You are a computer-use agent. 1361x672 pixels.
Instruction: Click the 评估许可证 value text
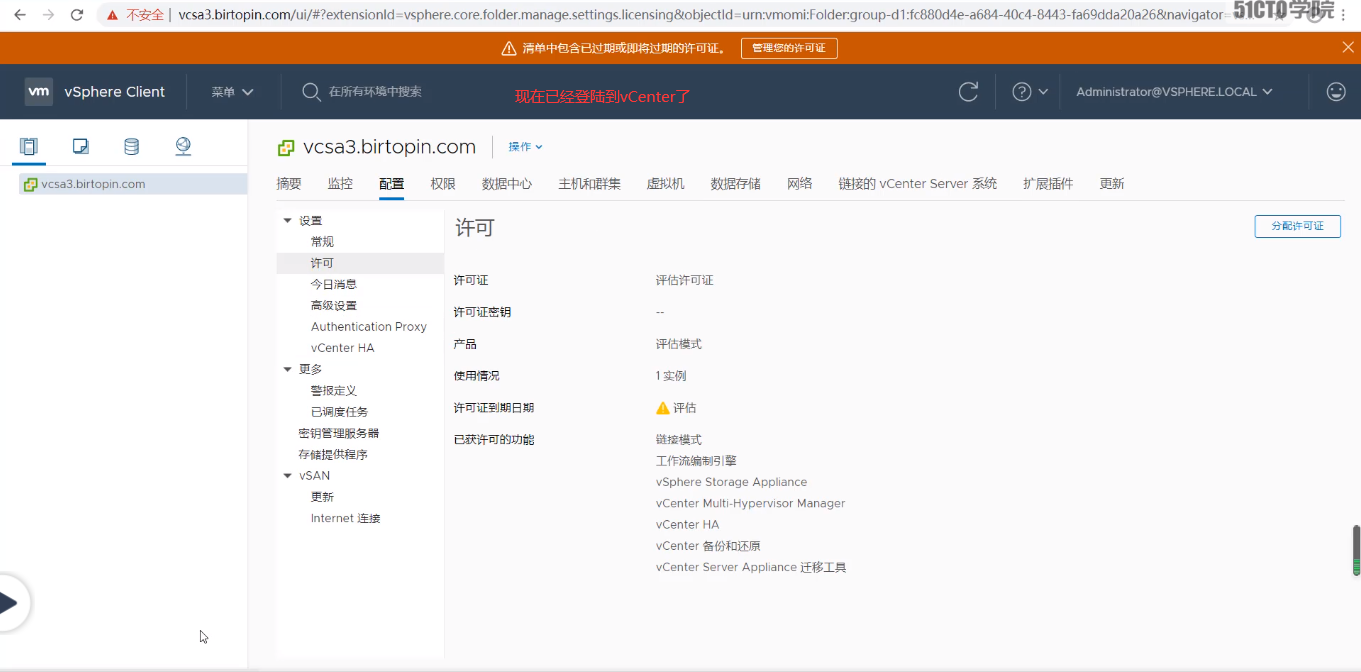point(685,281)
